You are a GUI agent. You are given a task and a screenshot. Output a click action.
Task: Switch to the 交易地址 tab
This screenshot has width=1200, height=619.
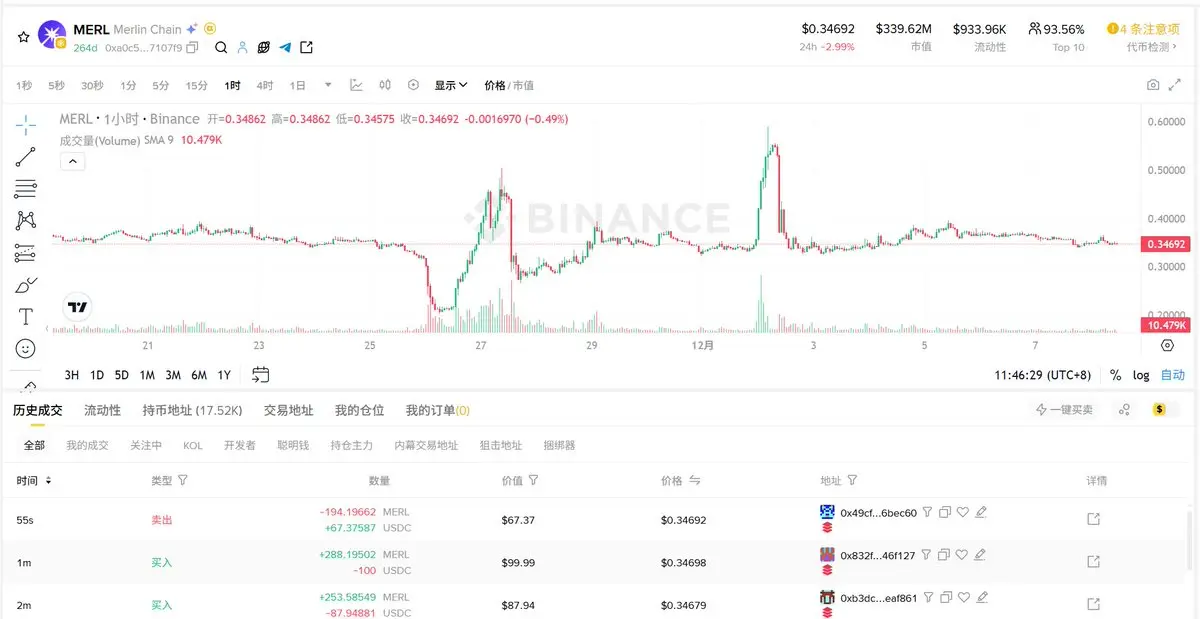pyautogui.click(x=288, y=410)
